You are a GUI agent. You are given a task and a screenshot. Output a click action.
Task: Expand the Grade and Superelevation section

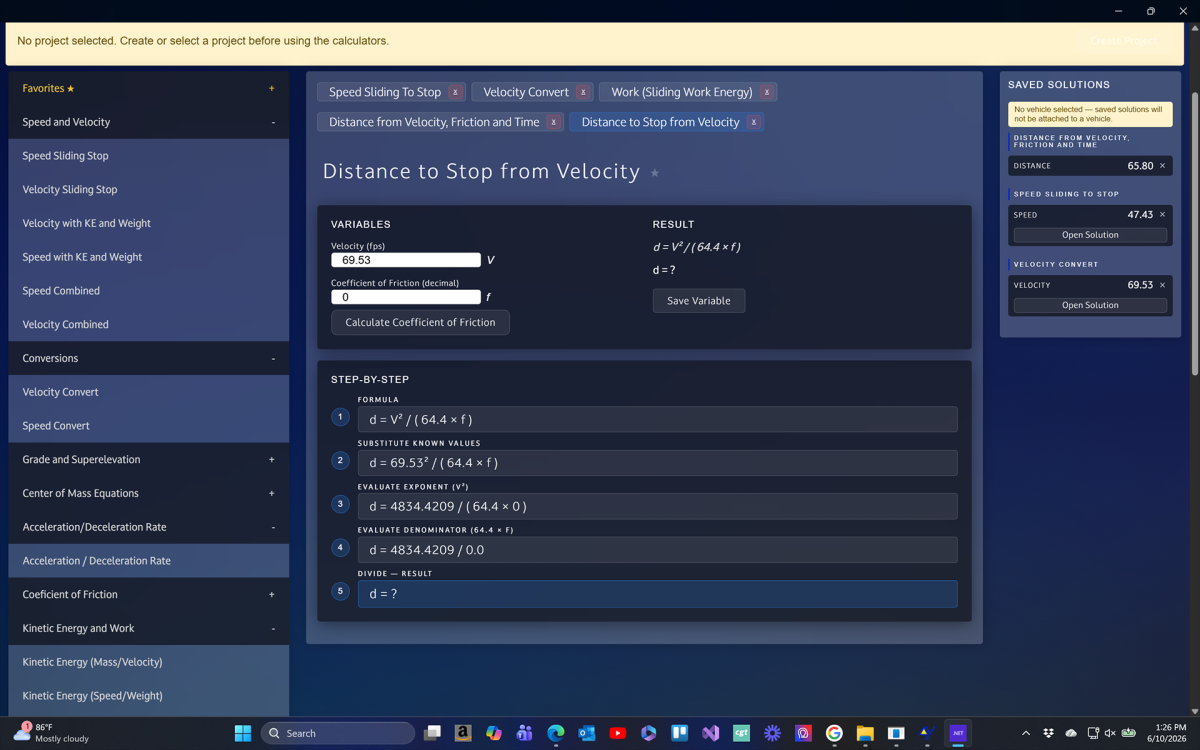tap(271, 460)
